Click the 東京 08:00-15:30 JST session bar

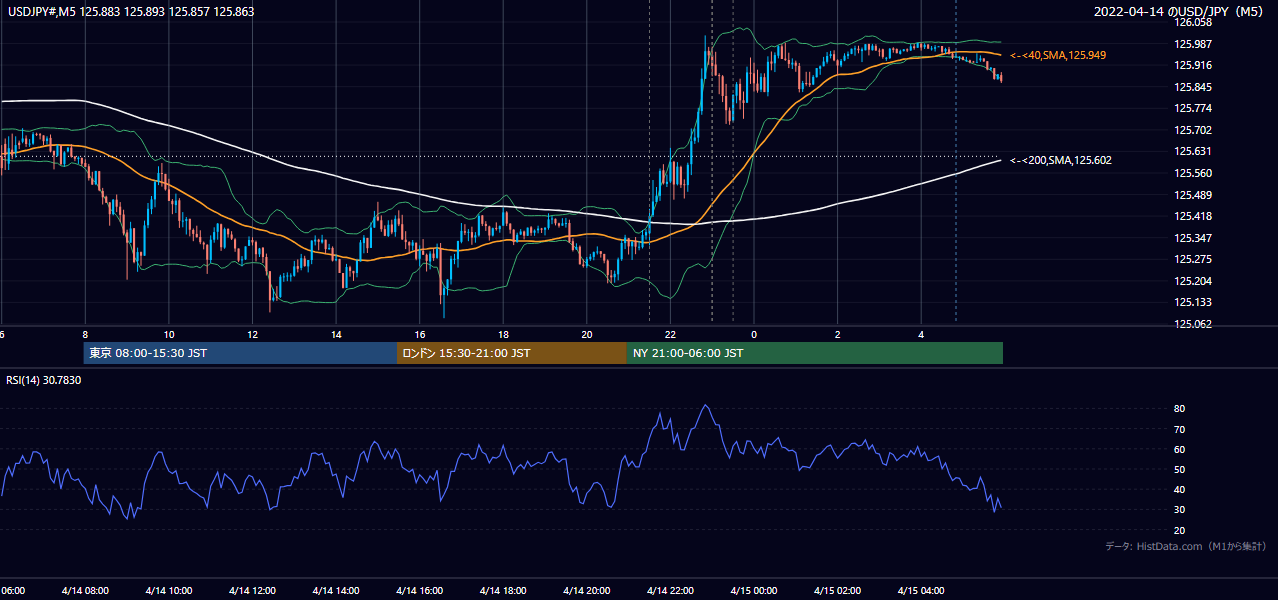pos(240,353)
